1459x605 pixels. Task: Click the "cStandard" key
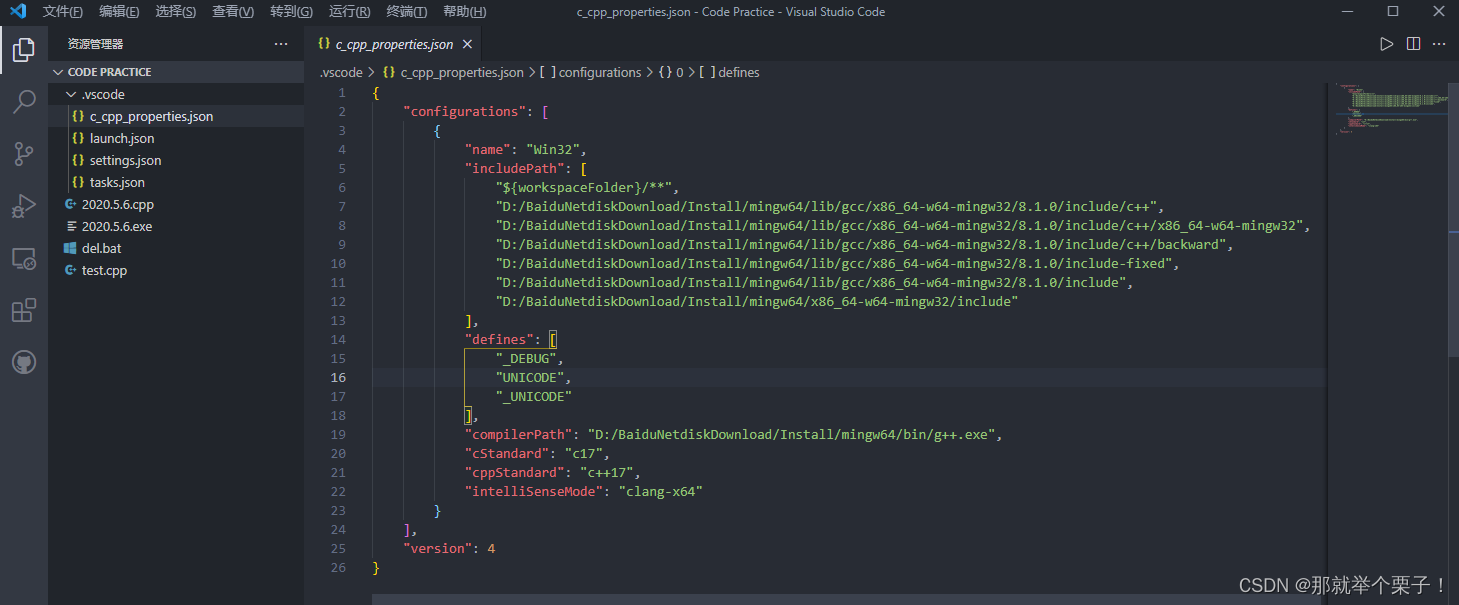[506, 454]
